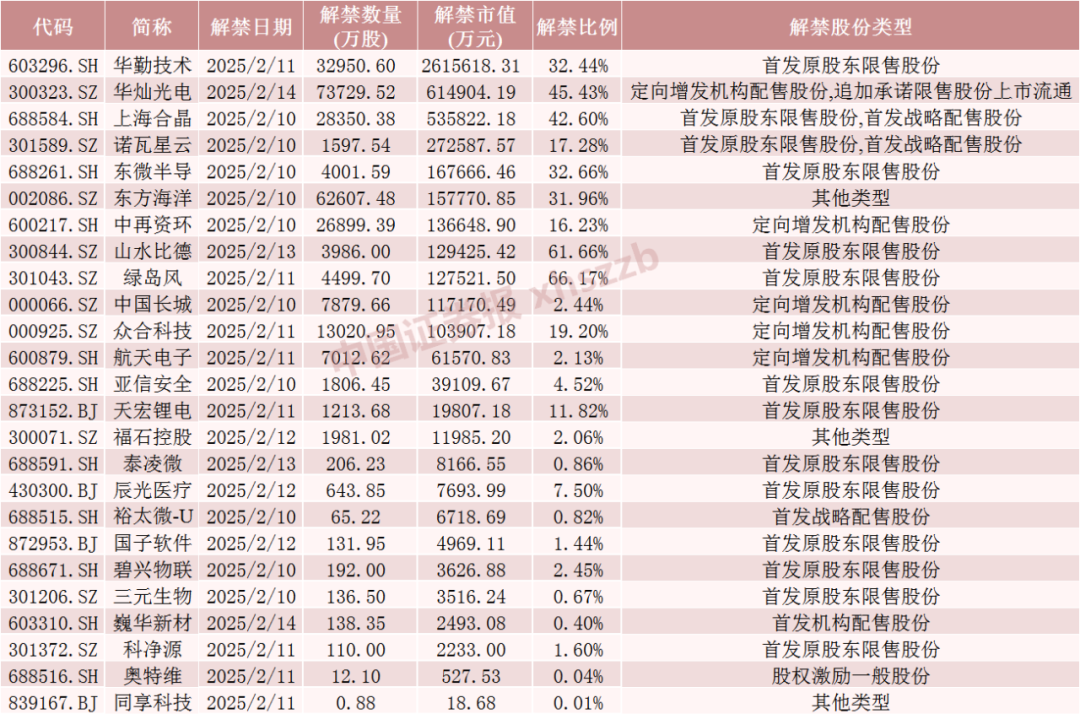1080x714 pixels.
Task: Click the 解禁股份类型 column header
Action: pos(851,26)
